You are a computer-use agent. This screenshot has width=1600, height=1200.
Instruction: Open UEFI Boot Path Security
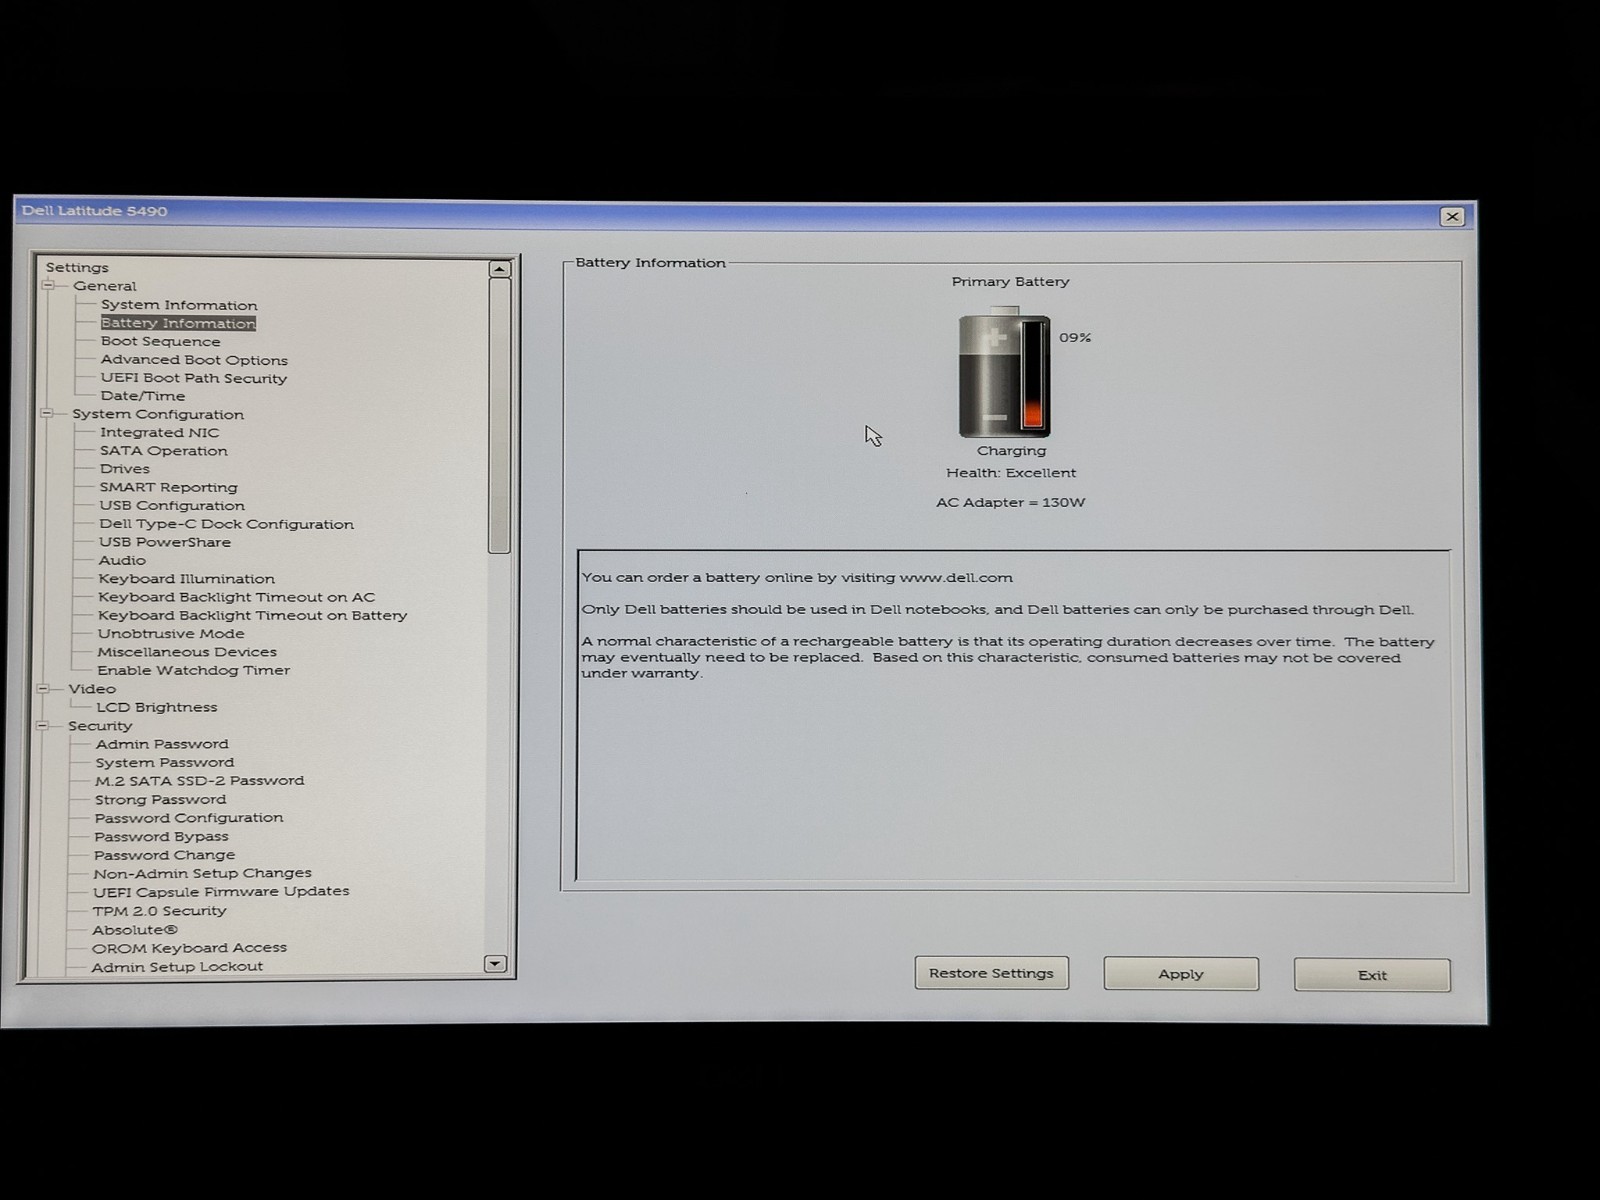click(x=194, y=378)
